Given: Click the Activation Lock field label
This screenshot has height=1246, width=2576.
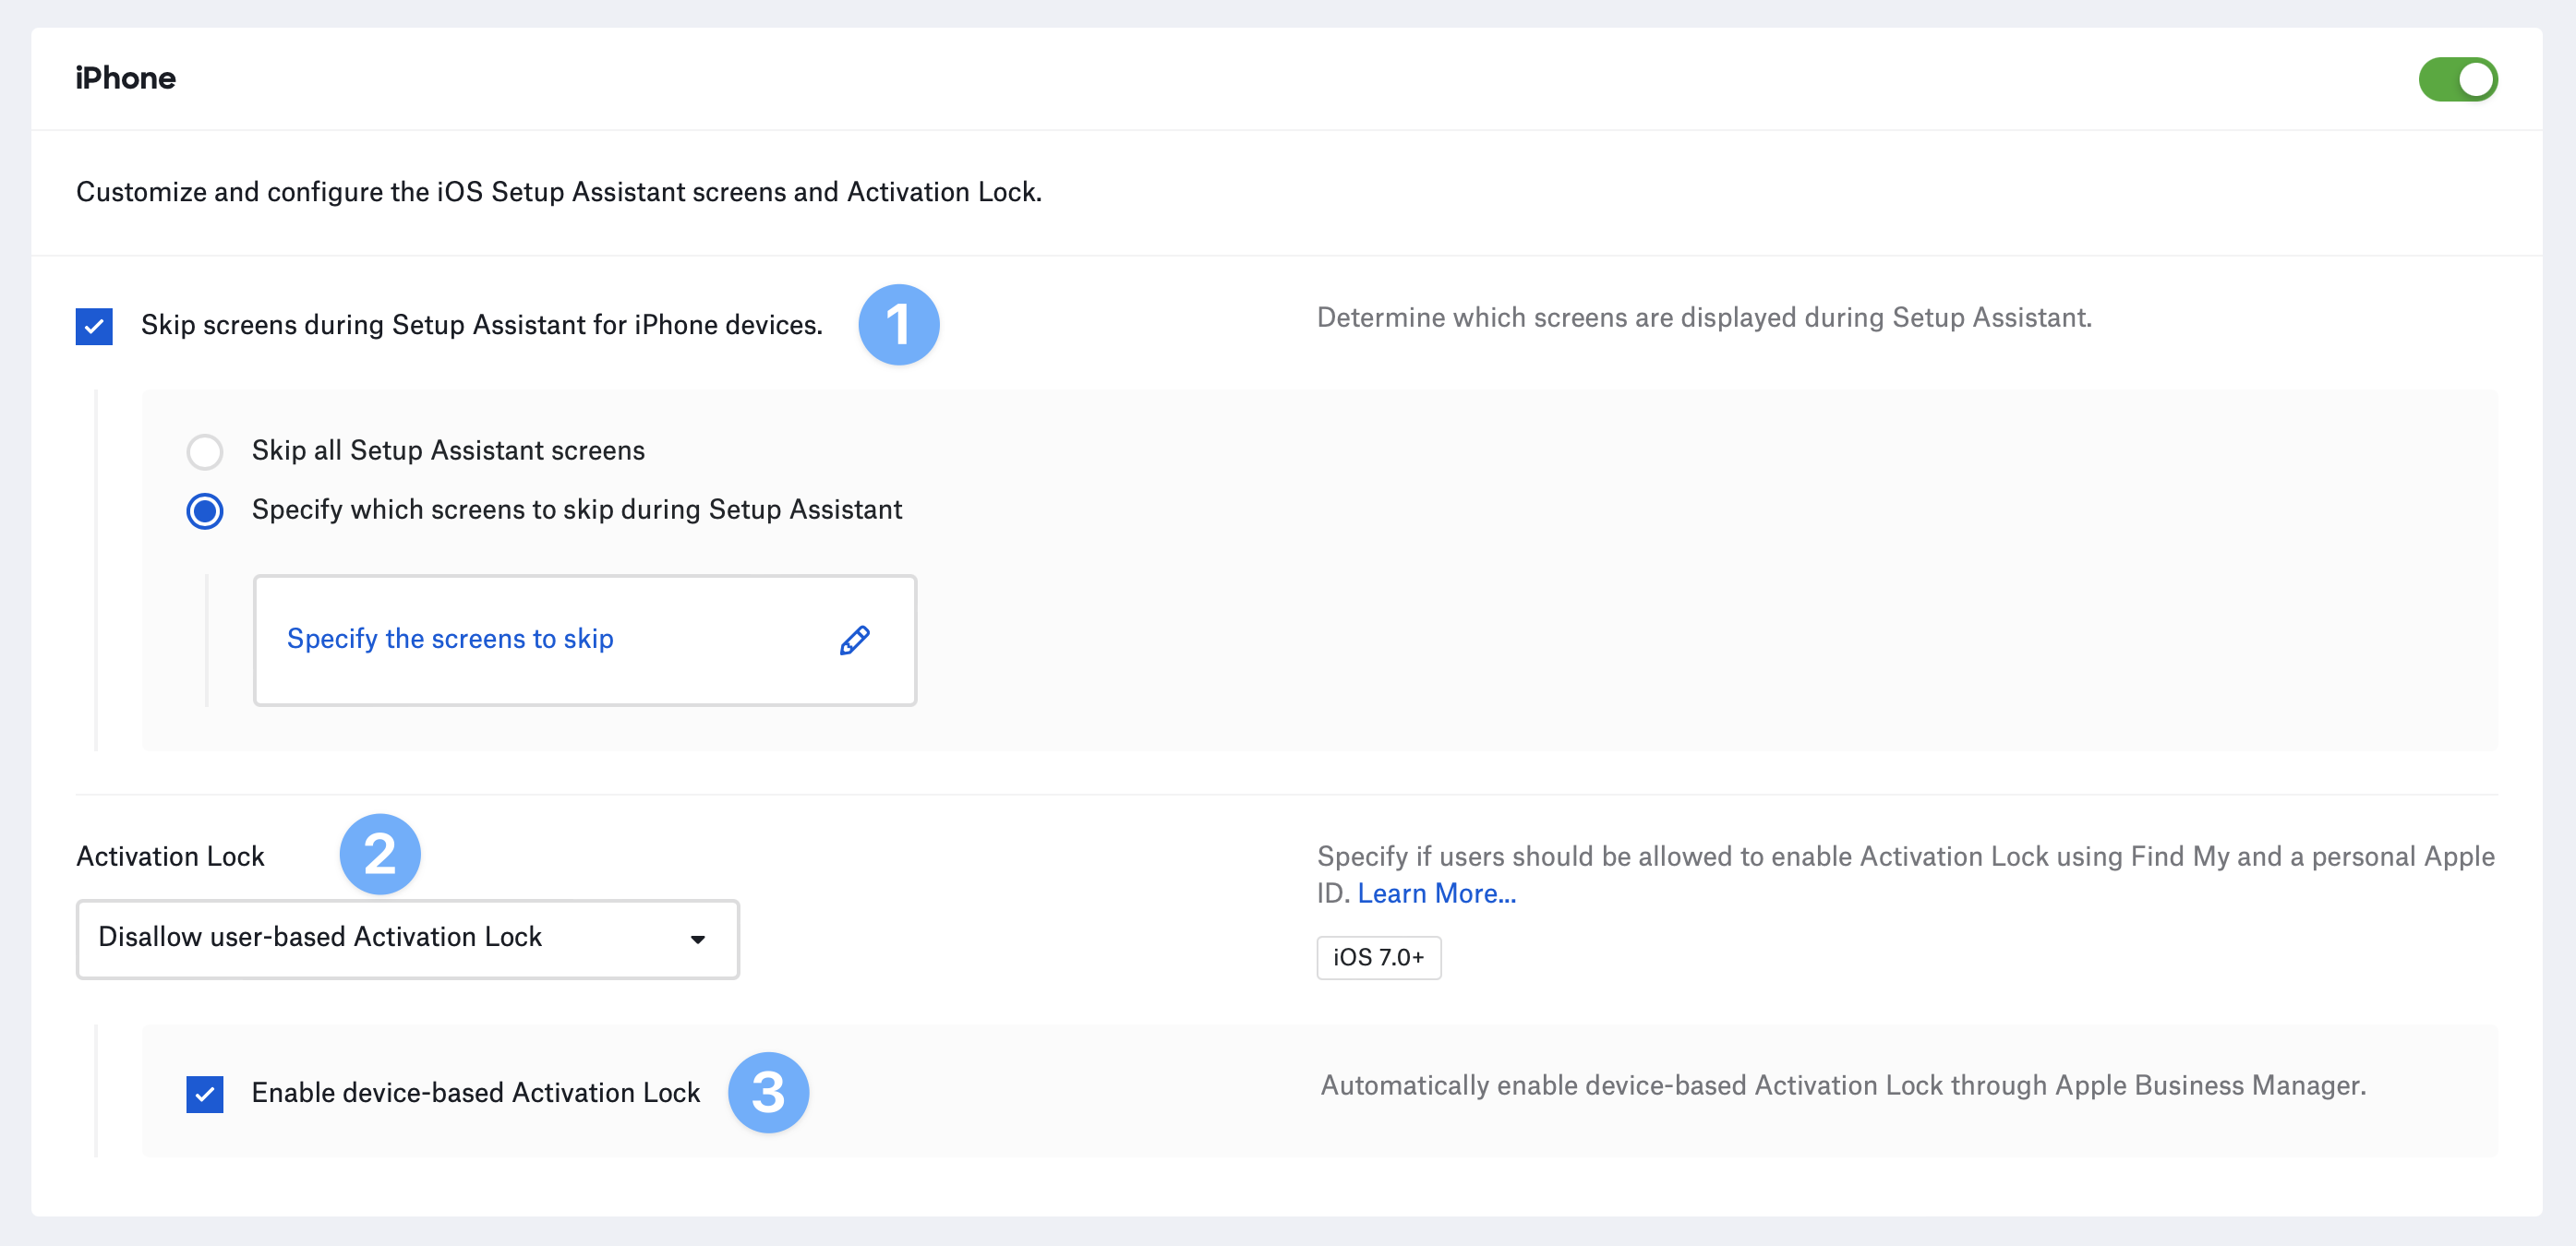Looking at the screenshot, I should [x=170, y=856].
